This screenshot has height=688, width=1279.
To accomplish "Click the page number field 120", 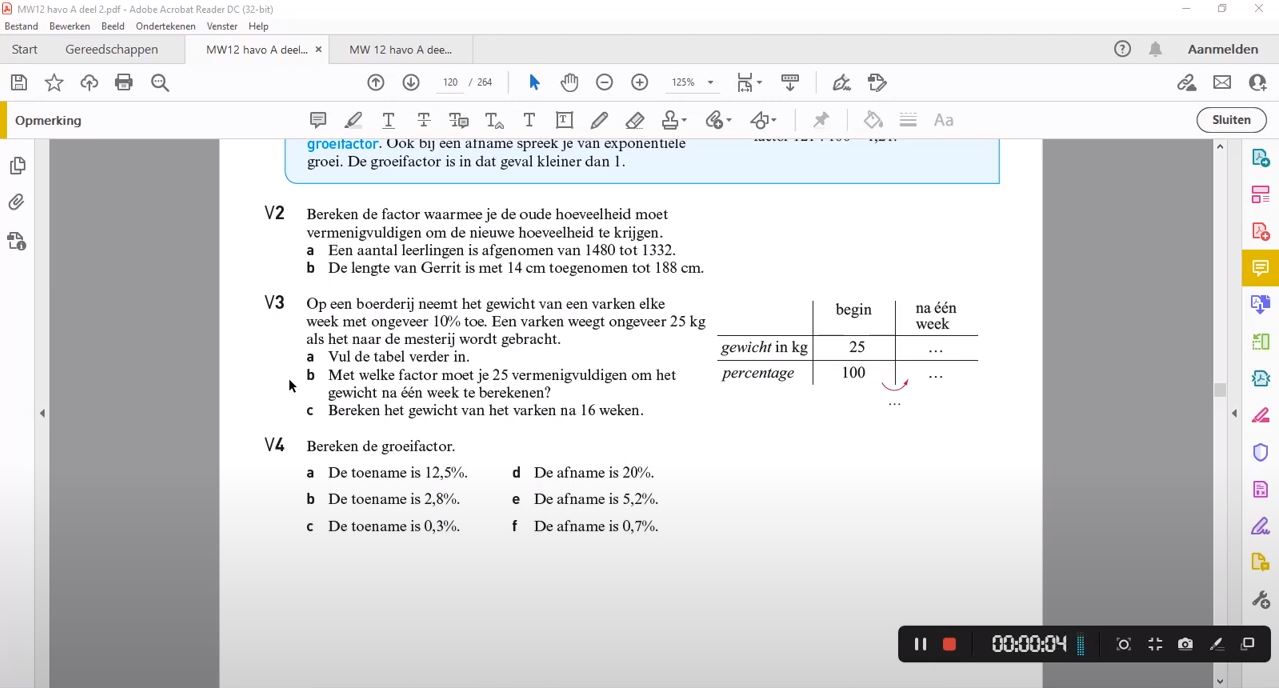I will pos(450,83).
